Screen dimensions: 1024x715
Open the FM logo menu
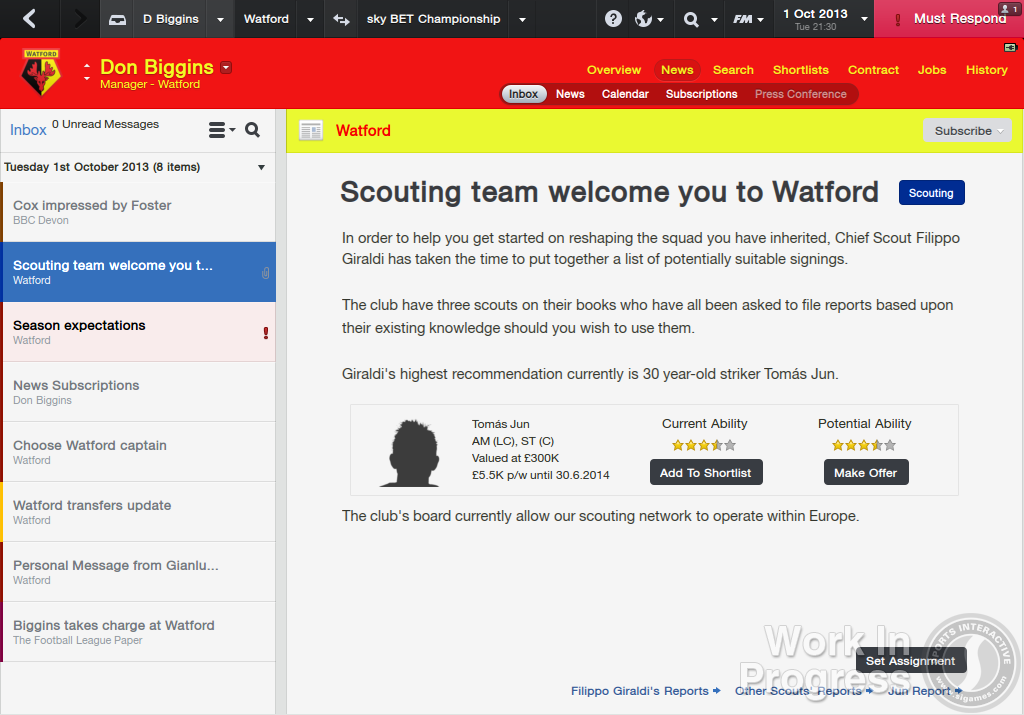pos(747,19)
